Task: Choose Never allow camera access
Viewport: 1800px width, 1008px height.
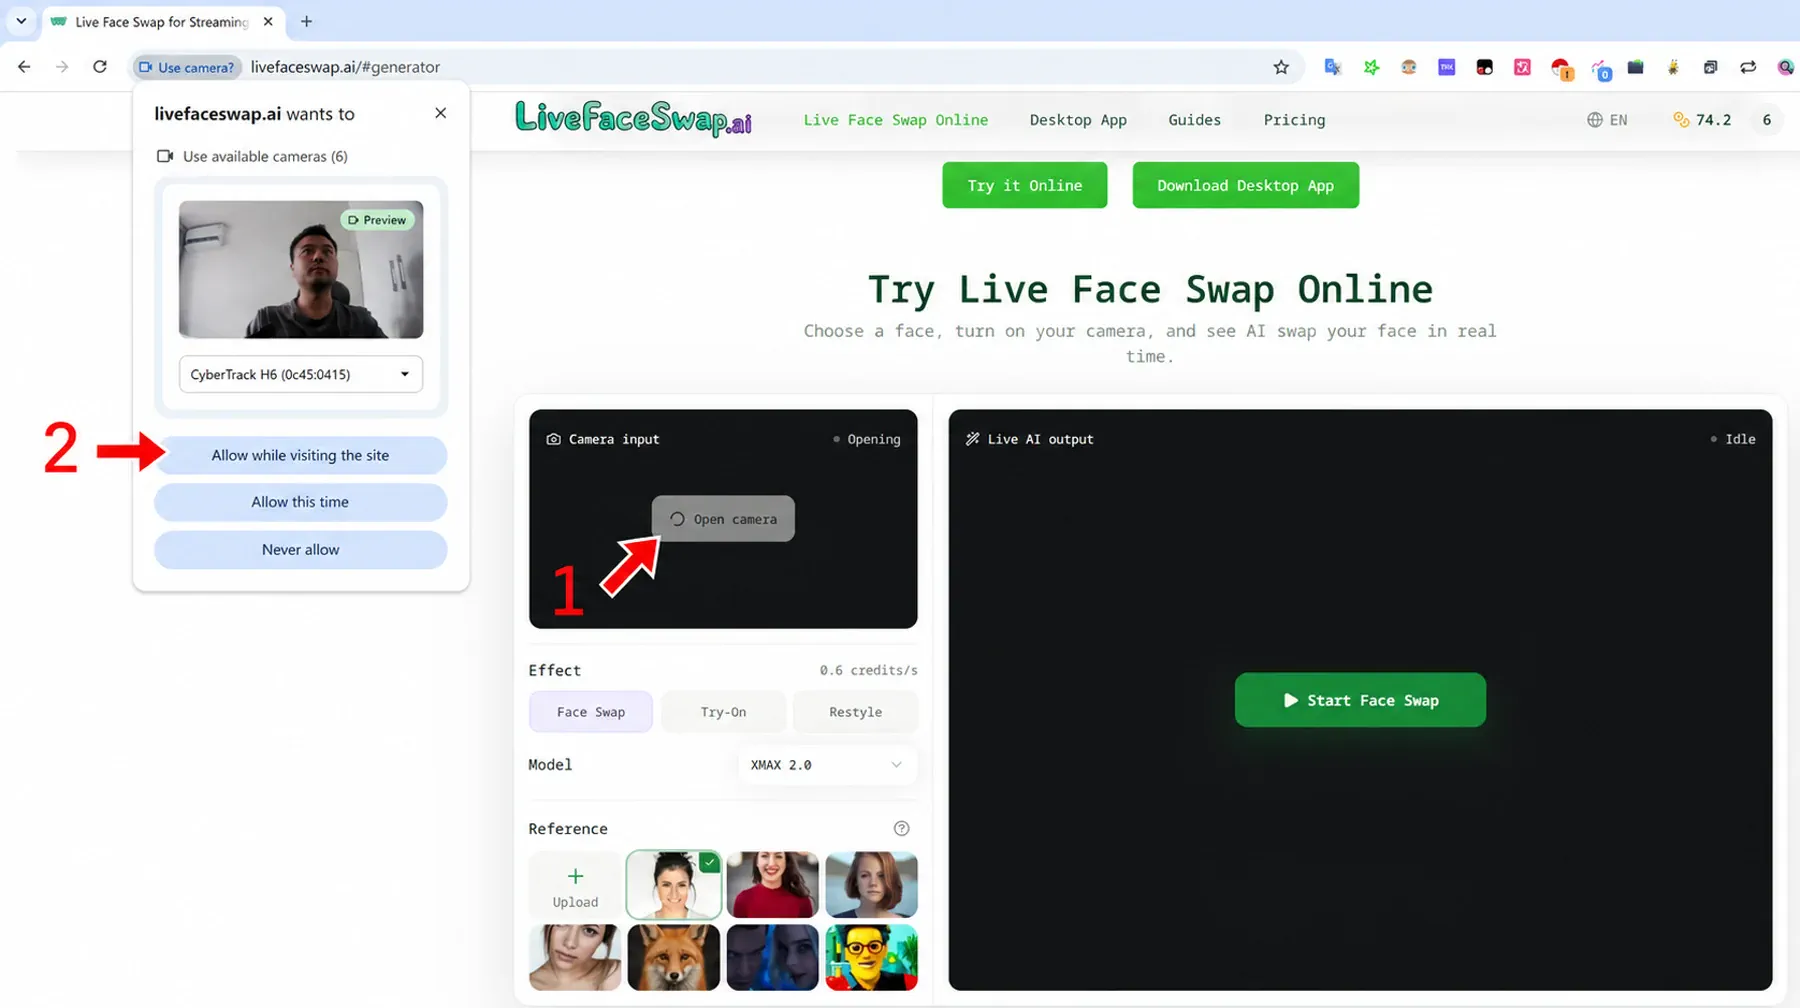Action: [x=301, y=549]
